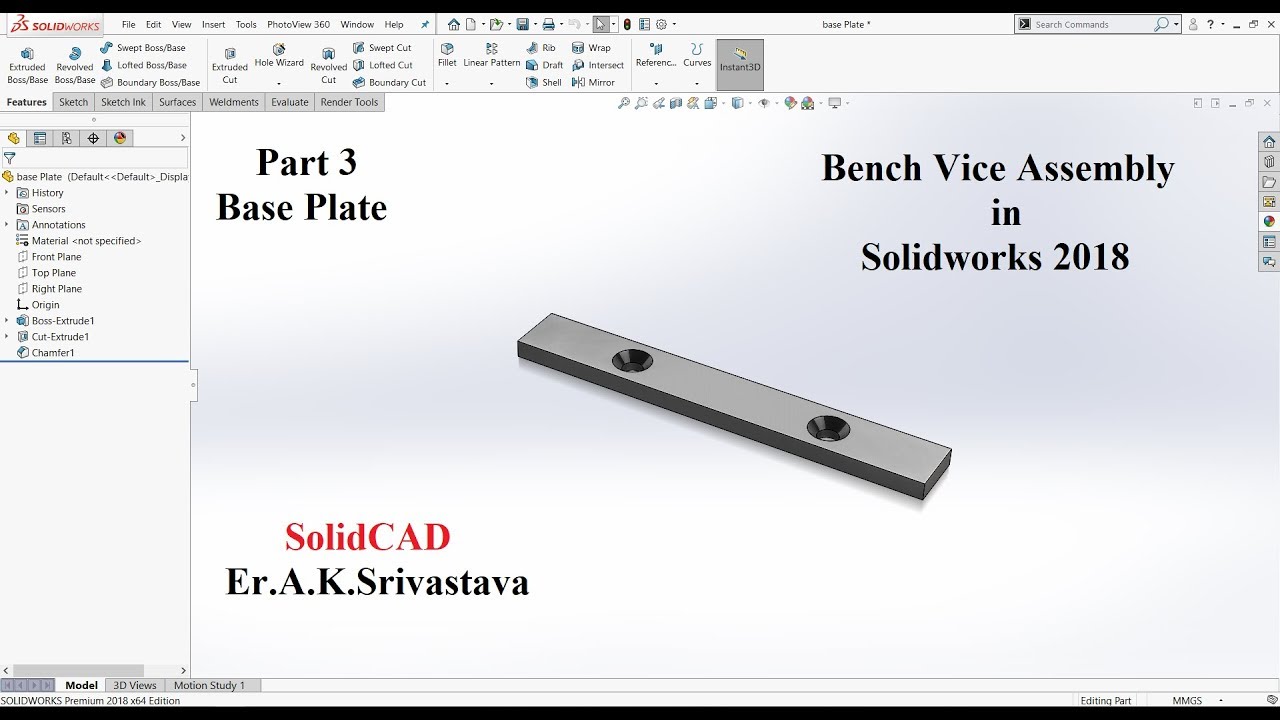The height and width of the screenshot is (720, 1280).
Task: Select Material not specified item
Action: (79, 241)
